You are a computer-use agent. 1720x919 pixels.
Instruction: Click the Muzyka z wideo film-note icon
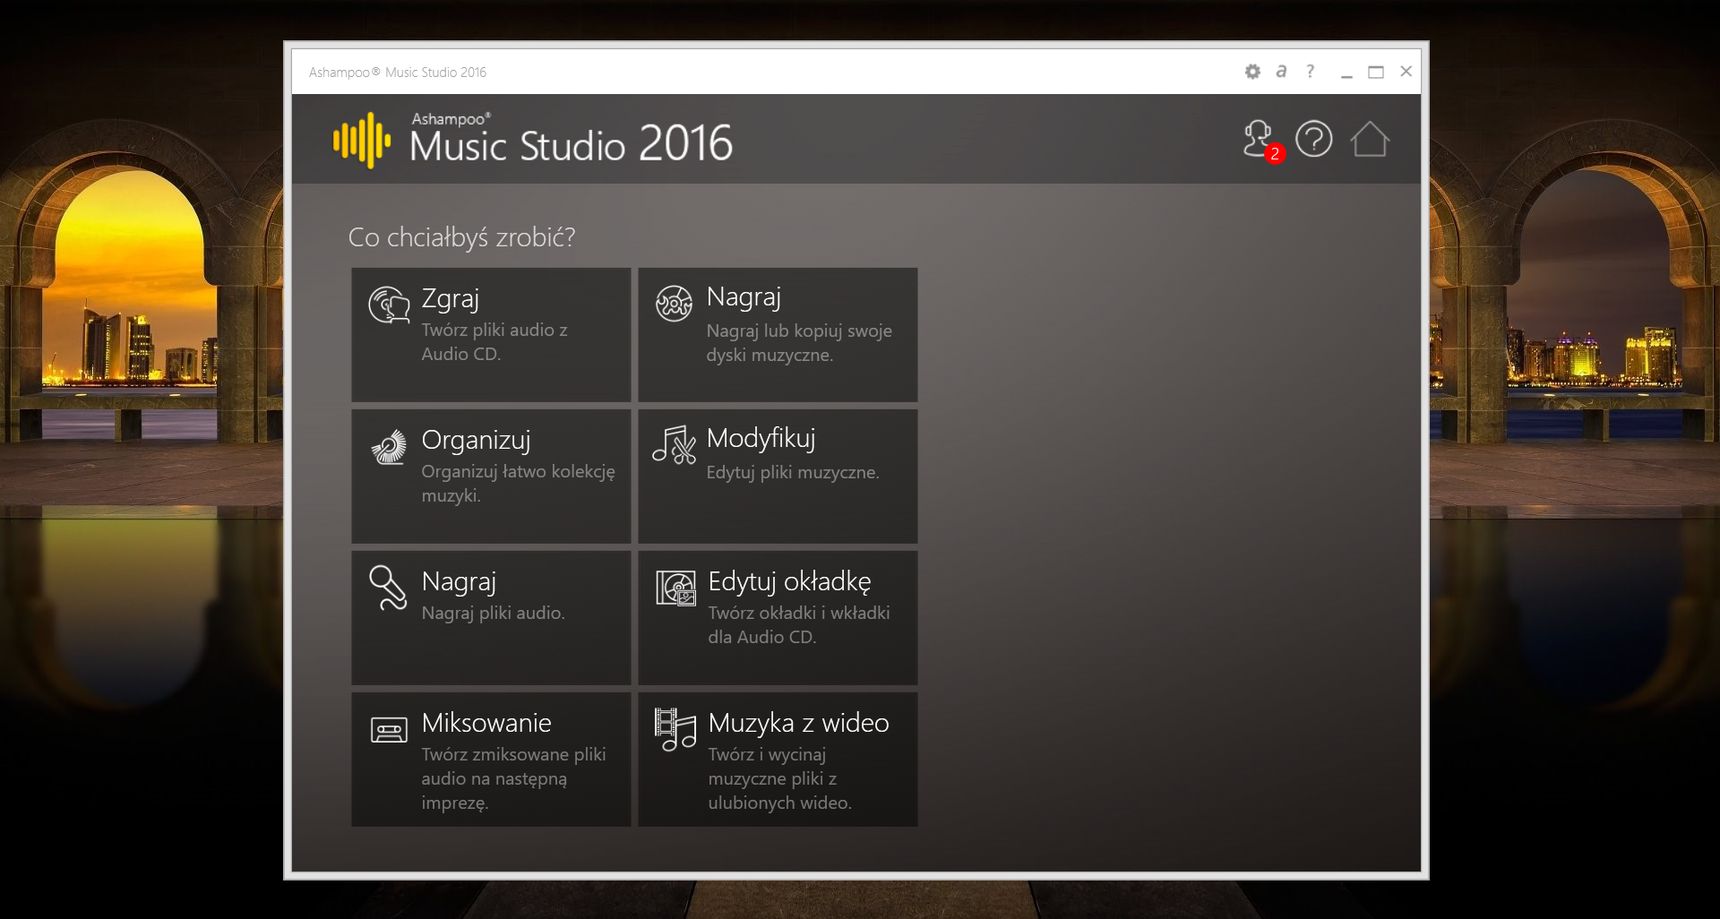click(x=675, y=729)
